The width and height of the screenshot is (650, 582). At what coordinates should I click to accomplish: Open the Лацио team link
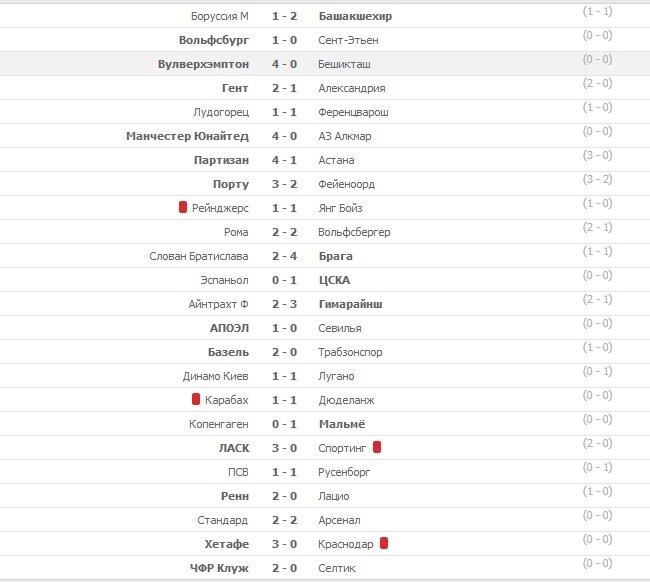tap(334, 496)
